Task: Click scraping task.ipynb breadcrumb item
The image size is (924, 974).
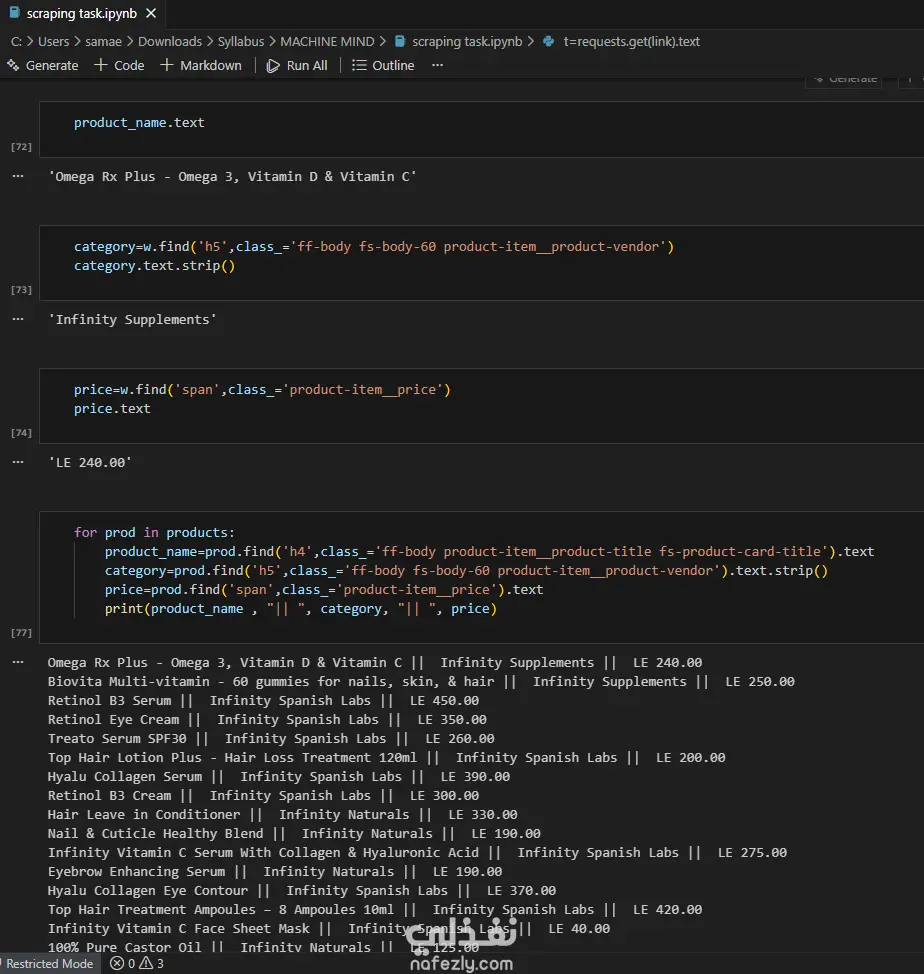Action: point(467,42)
